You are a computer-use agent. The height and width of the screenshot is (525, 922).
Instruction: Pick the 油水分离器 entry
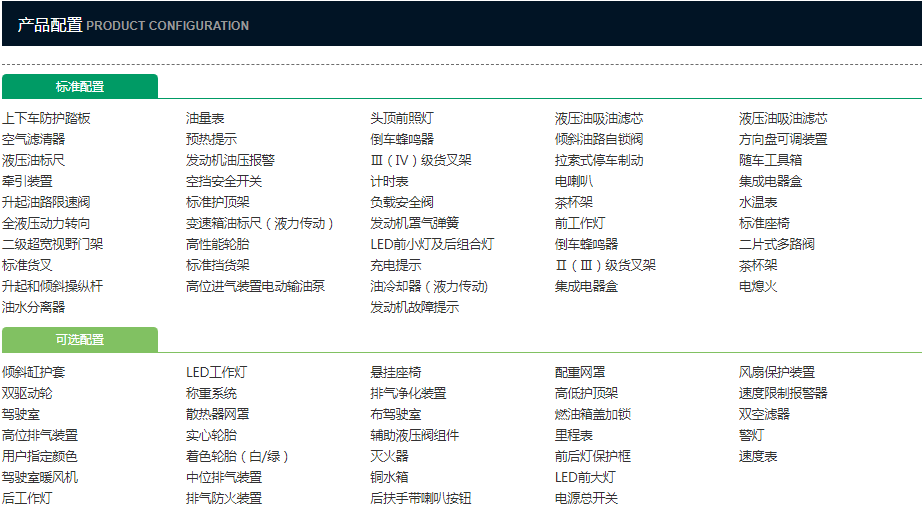coord(33,307)
